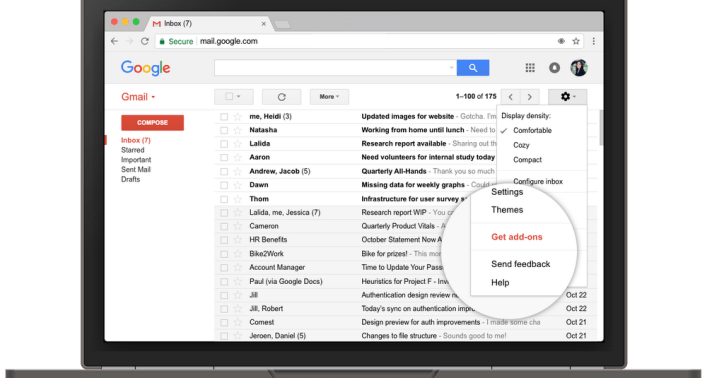
Task: Select the Aaron email checkbox
Action: tap(224, 157)
